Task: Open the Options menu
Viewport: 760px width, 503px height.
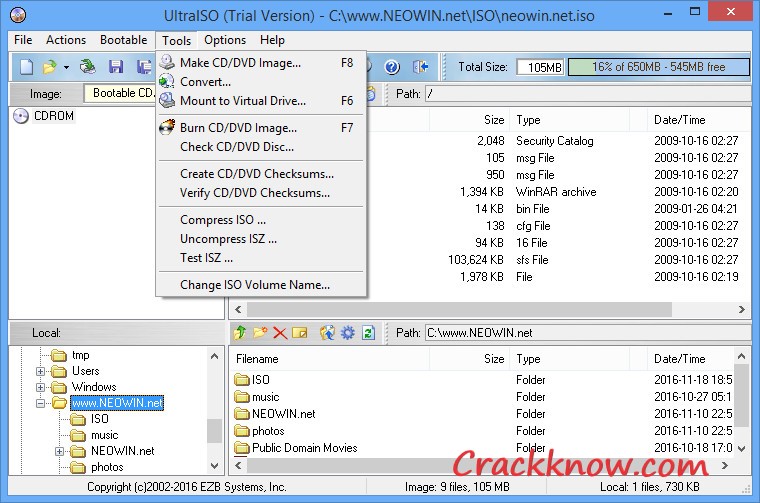Action: pos(225,40)
